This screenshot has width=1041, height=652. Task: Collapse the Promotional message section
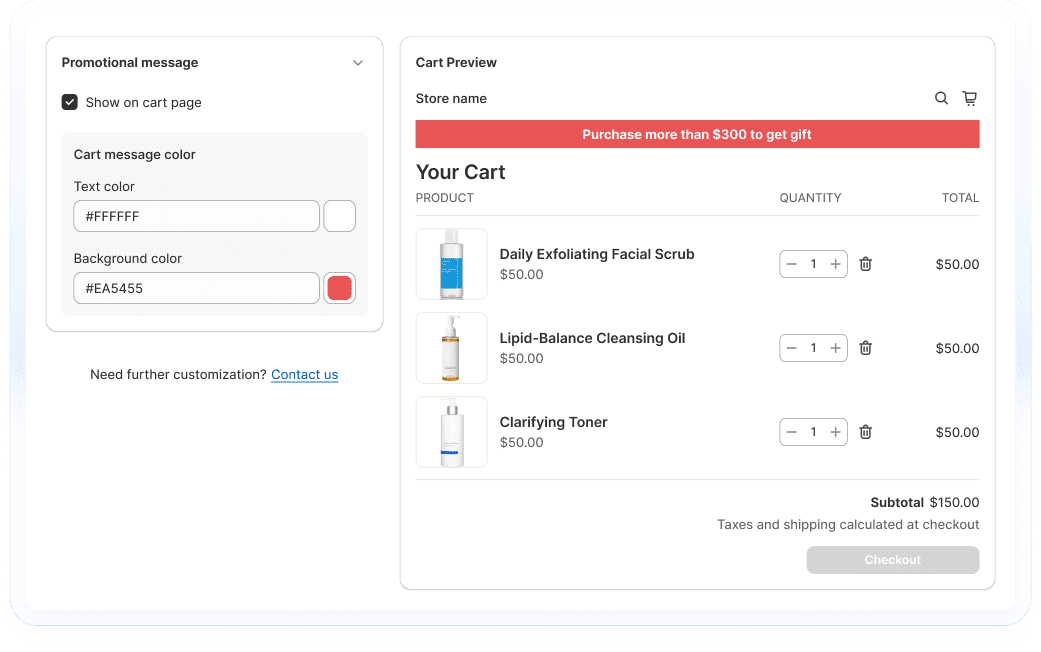click(358, 63)
